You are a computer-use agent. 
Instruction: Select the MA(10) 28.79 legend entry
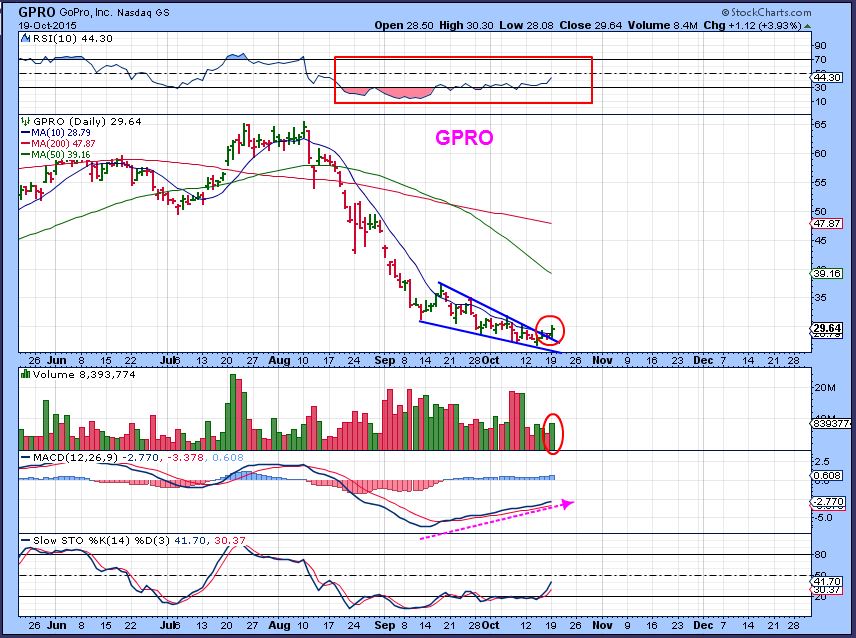click(56, 133)
